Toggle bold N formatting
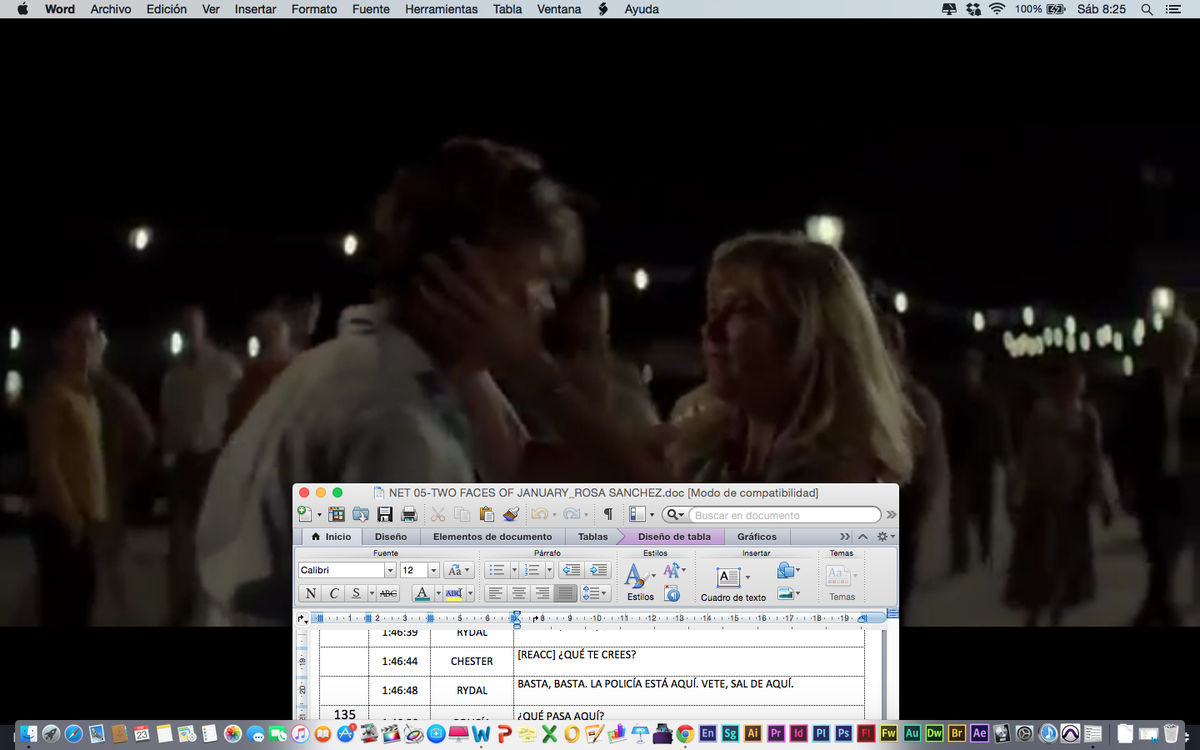This screenshot has height=750, width=1200. click(311, 593)
